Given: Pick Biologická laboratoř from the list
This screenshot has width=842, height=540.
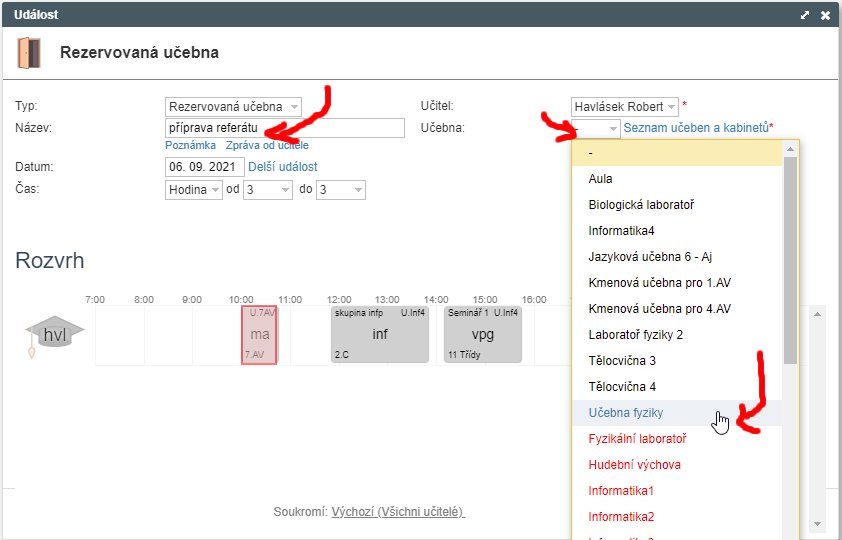Looking at the screenshot, I should 641,205.
